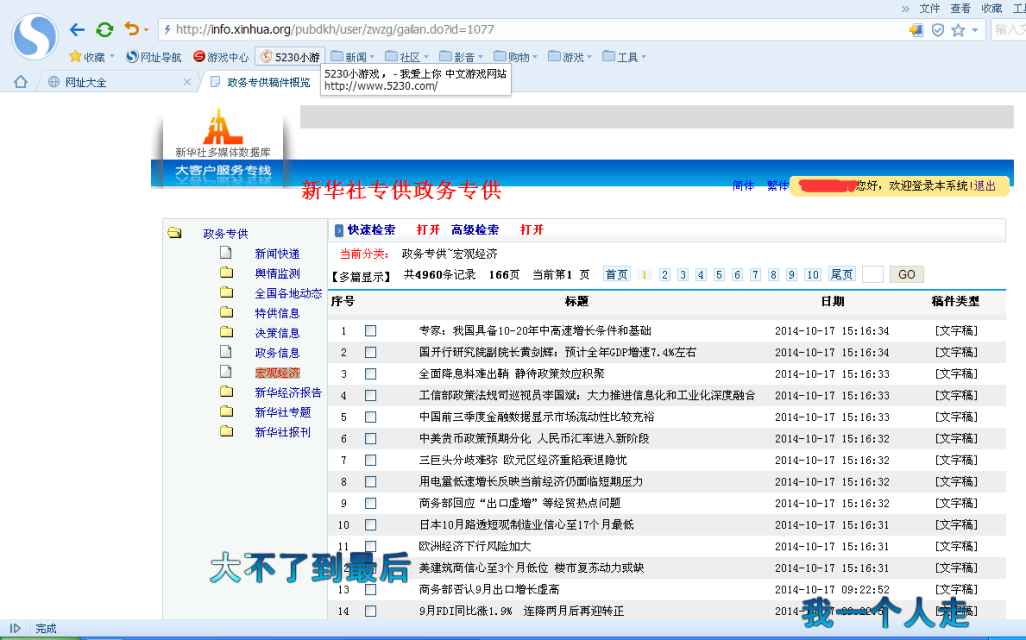Image resolution: width=1026 pixels, height=640 pixels.
Task: Click the 特供信息 folder icon
Action: [226, 311]
